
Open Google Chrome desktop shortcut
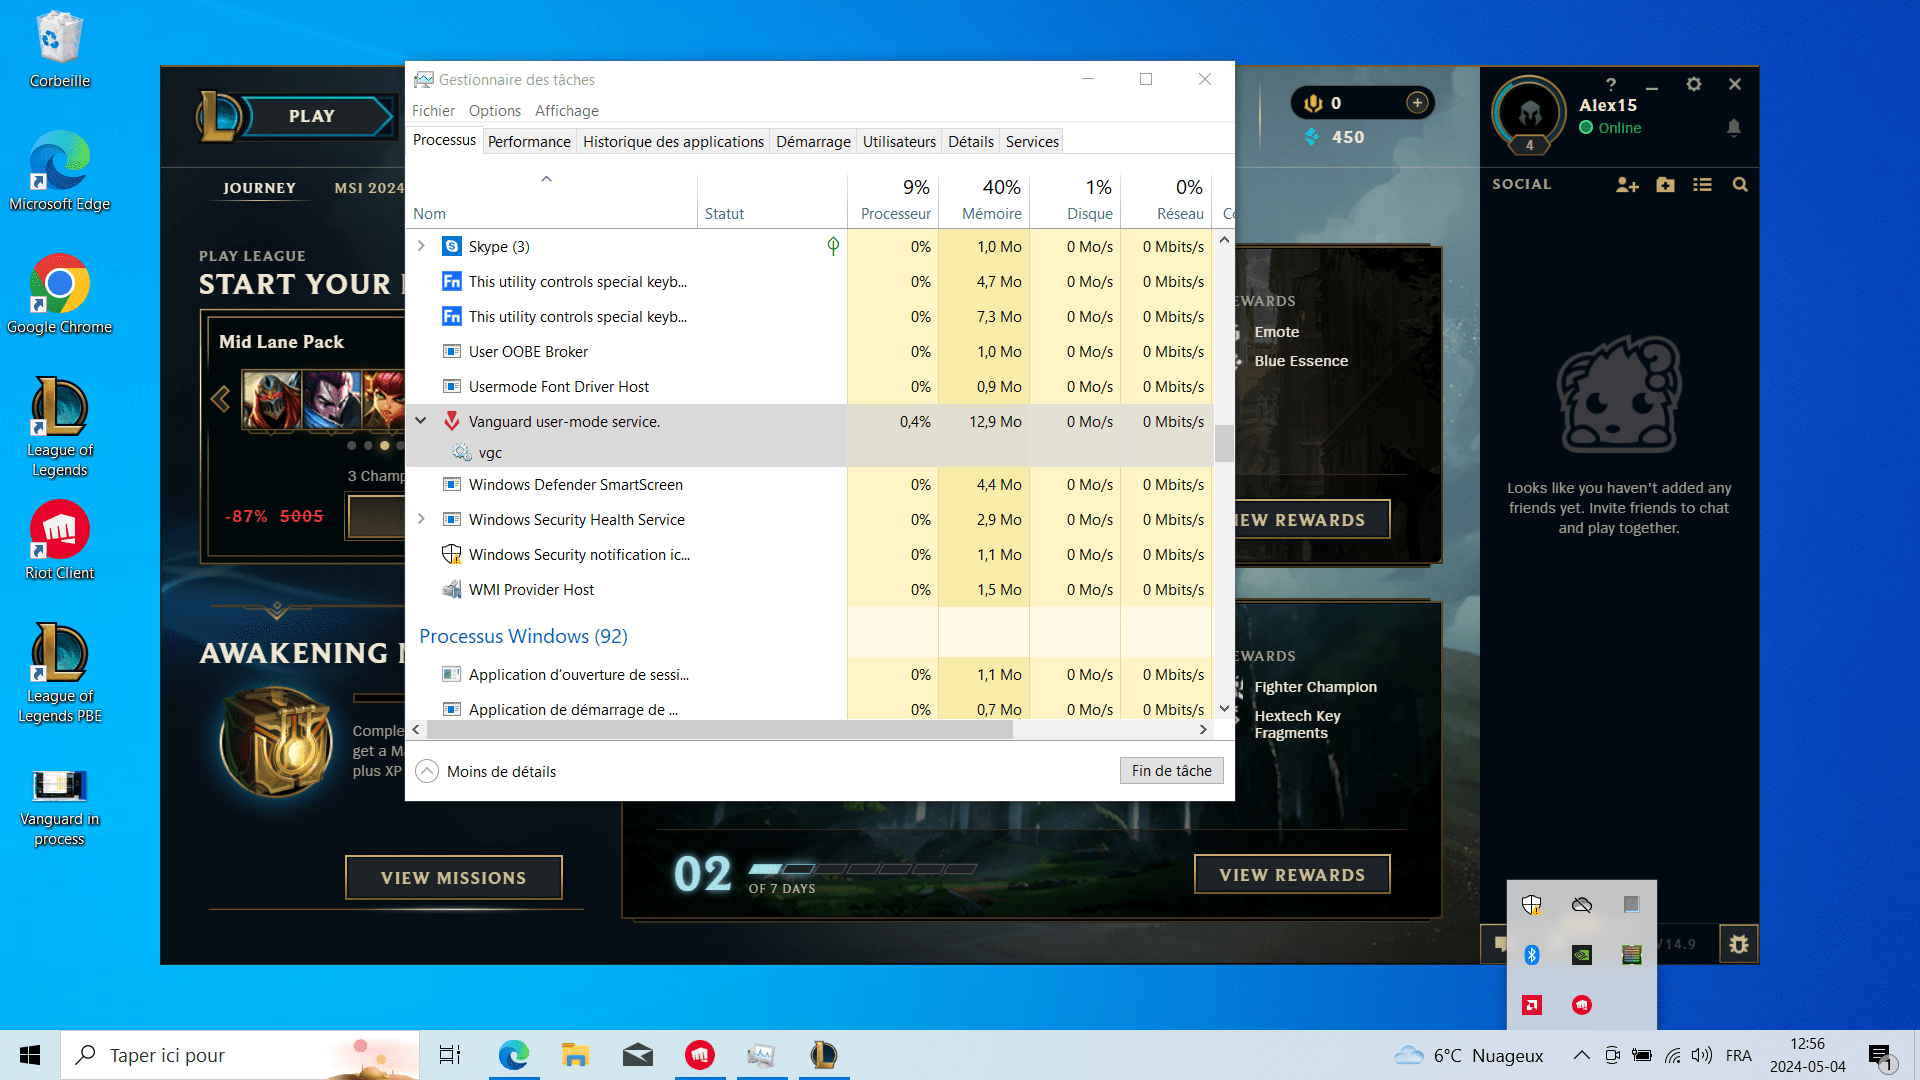[x=60, y=294]
